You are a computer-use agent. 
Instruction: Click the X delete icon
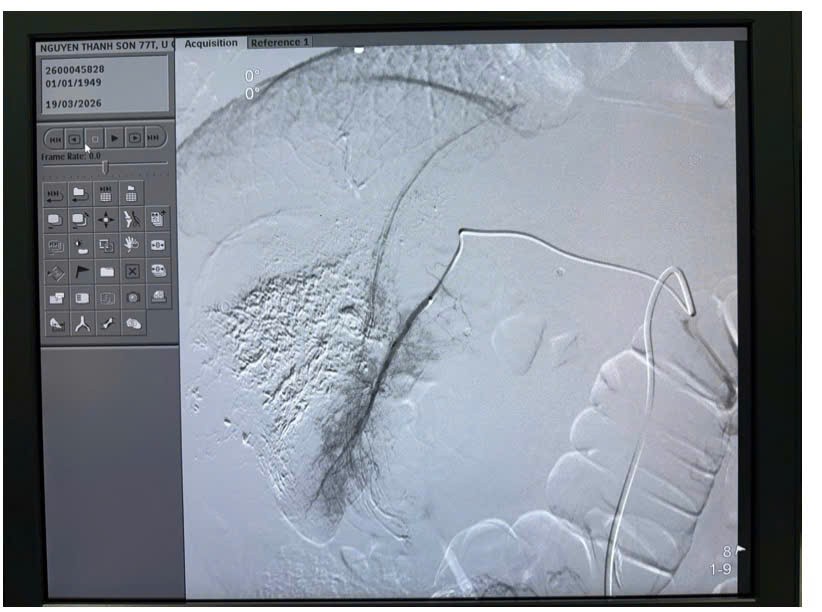click(132, 272)
